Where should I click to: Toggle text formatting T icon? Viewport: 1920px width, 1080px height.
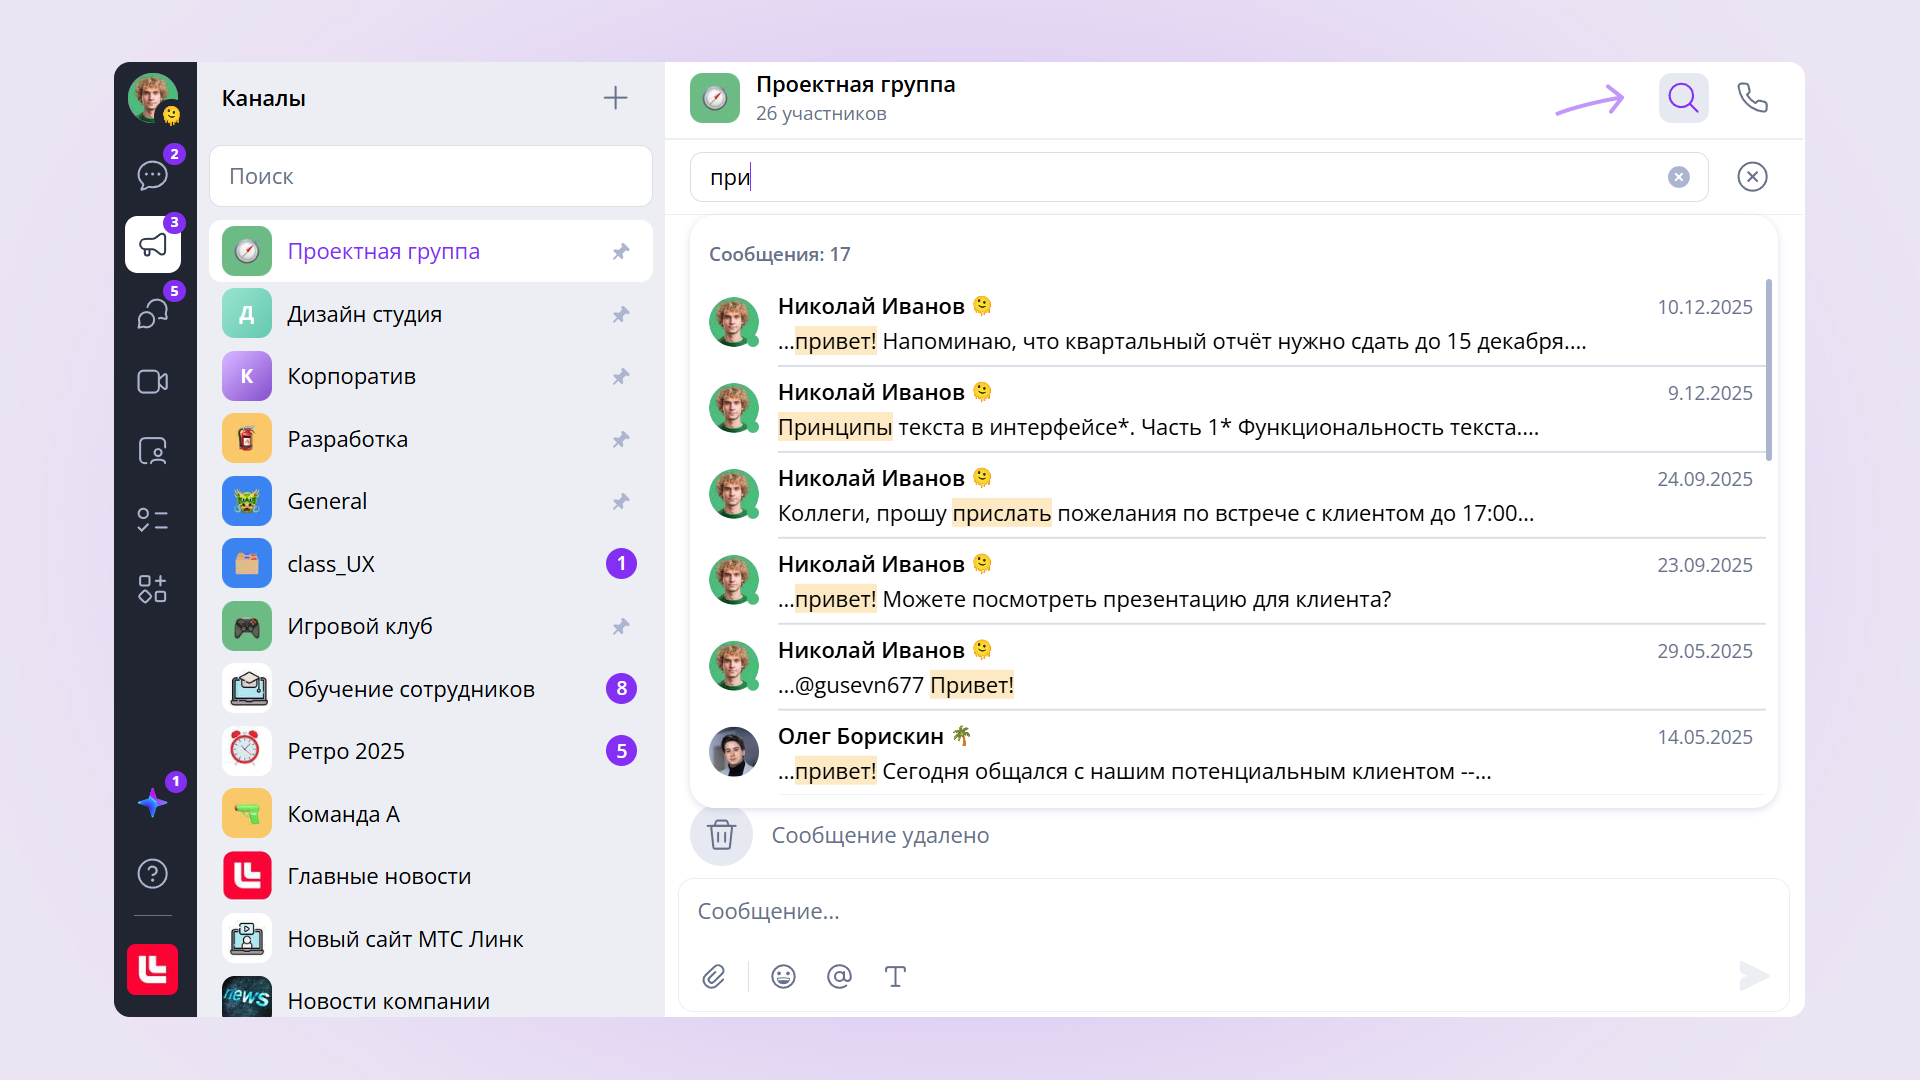[x=895, y=976]
